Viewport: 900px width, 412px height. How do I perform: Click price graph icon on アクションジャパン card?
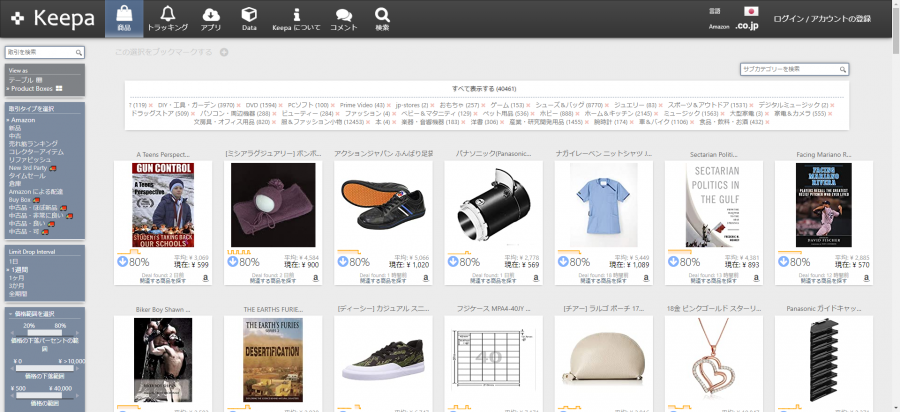click(349, 252)
